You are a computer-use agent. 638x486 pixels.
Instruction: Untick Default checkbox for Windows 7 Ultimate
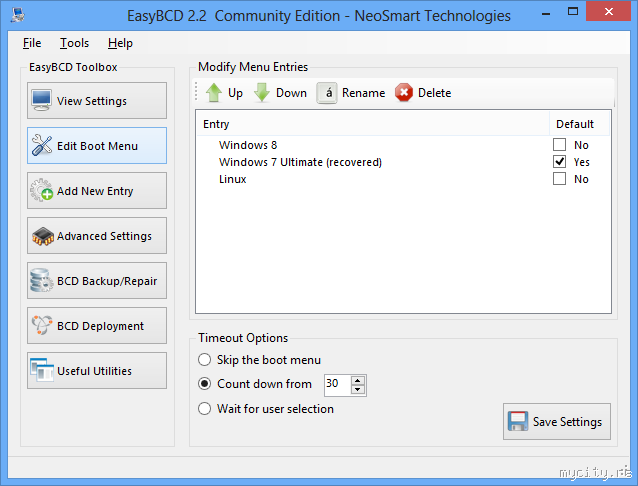[x=559, y=162]
